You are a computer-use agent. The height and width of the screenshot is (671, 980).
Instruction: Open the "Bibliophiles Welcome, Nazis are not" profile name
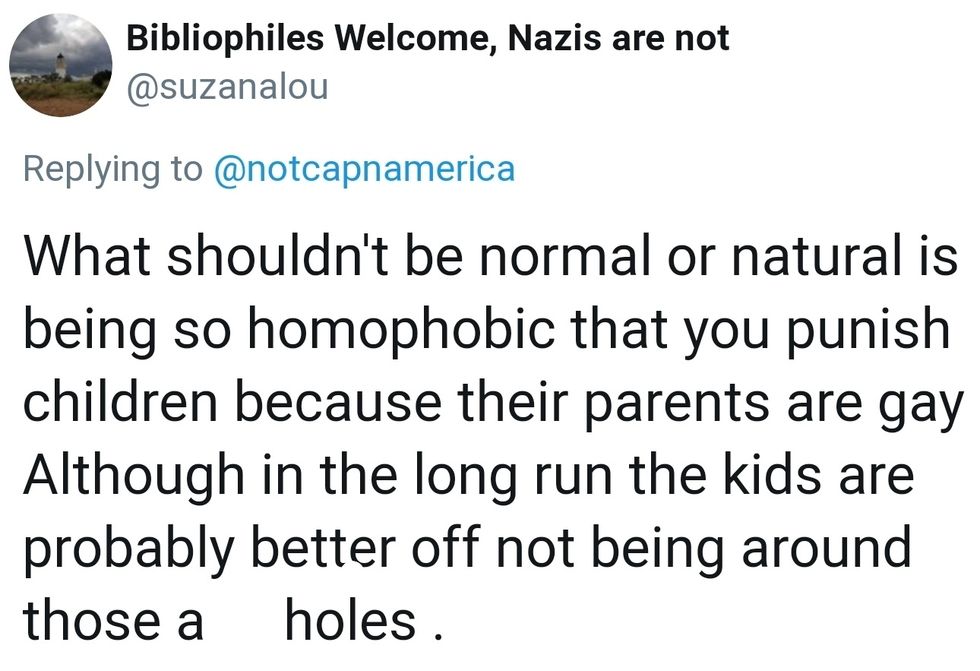click(428, 39)
